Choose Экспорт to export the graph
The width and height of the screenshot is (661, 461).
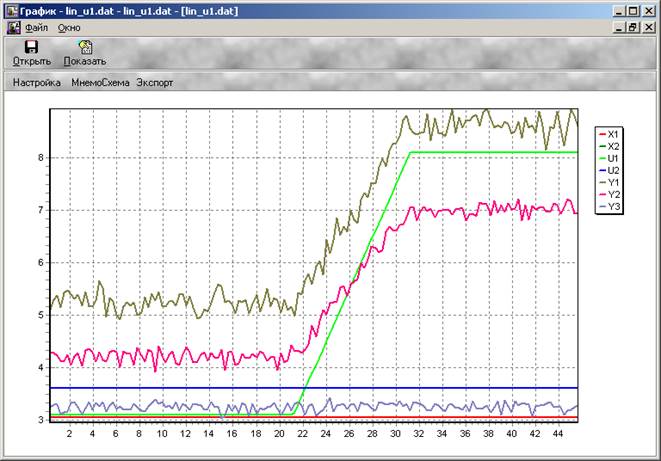[154, 82]
